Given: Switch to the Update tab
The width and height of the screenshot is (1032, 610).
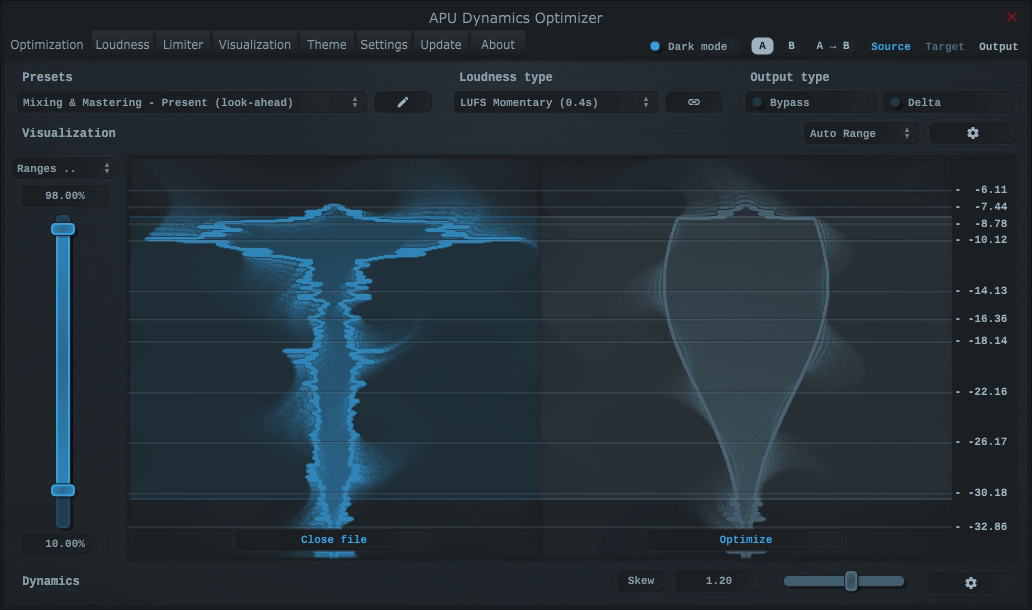Looking at the screenshot, I should click(x=441, y=45).
